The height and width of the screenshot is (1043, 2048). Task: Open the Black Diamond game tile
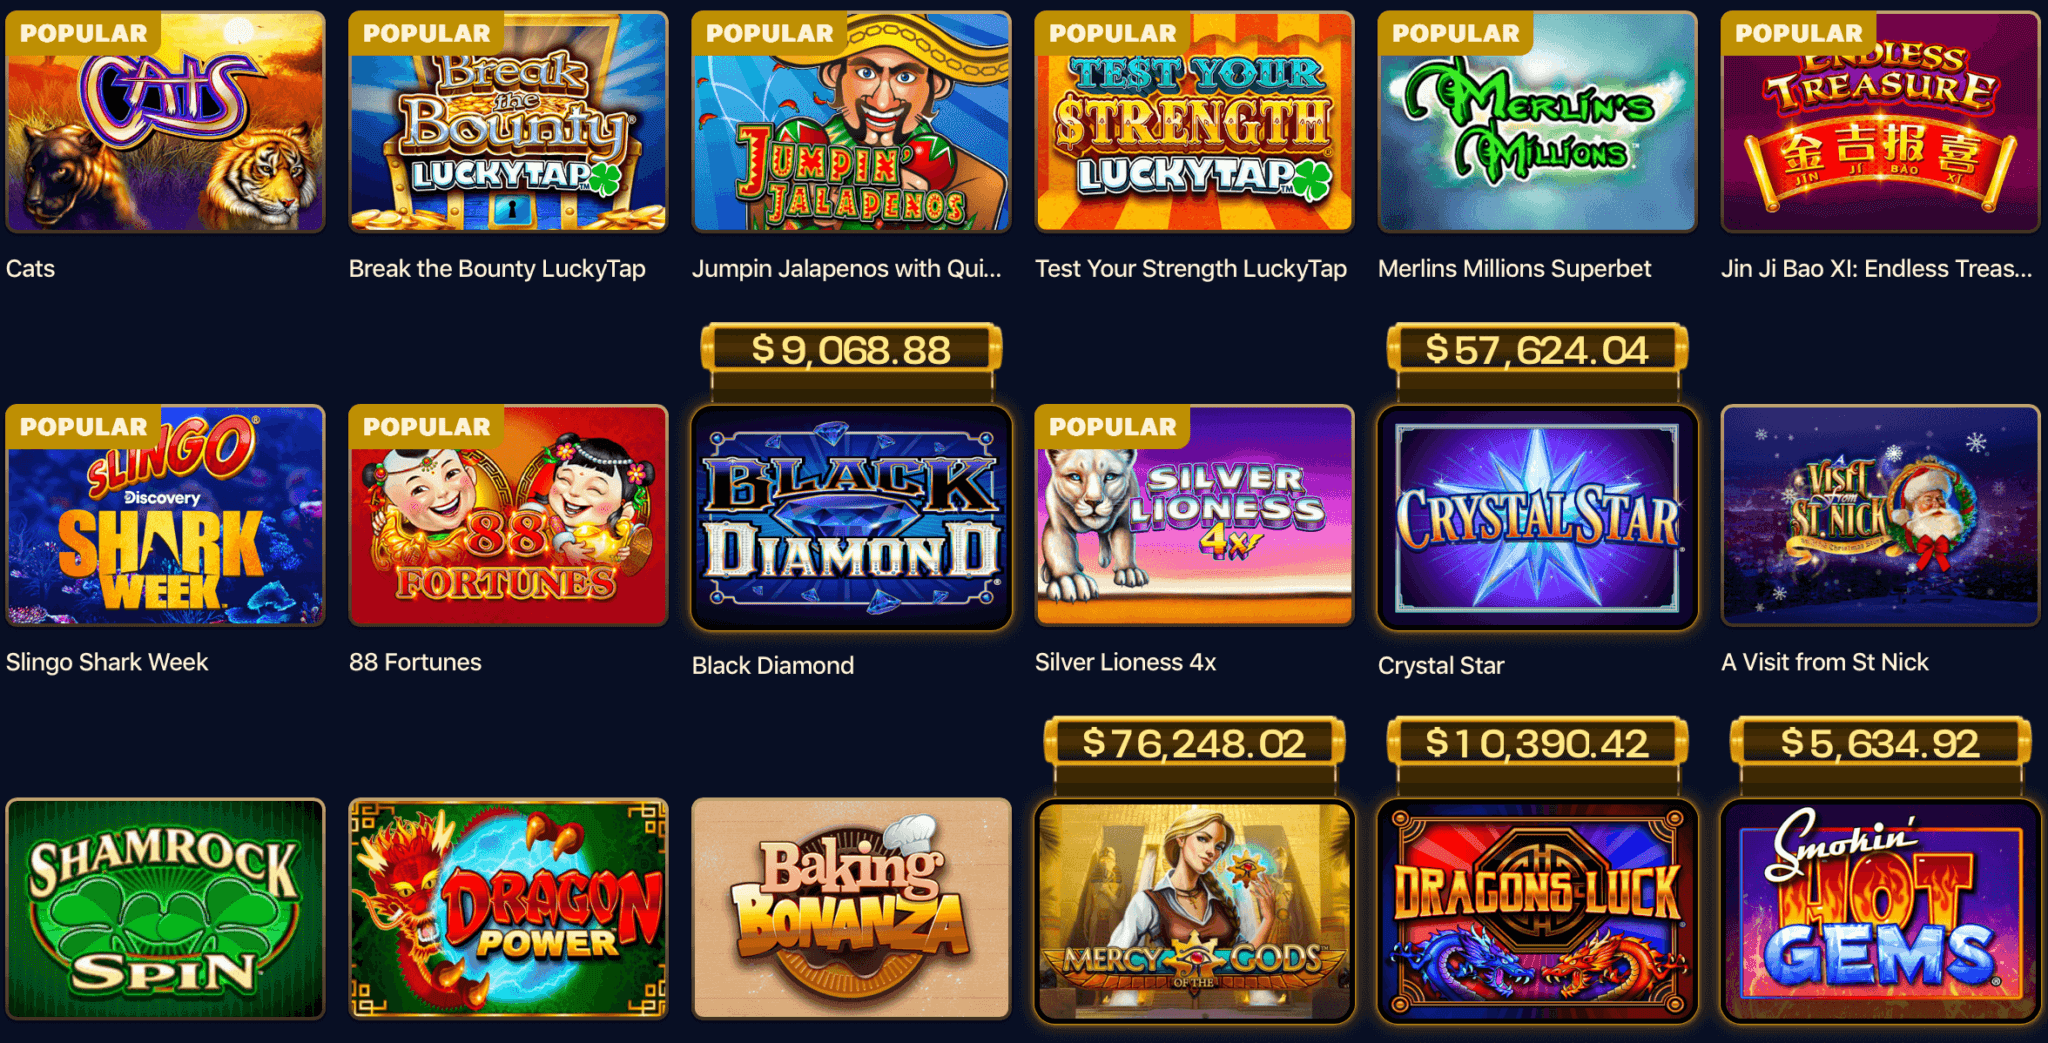point(851,518)
